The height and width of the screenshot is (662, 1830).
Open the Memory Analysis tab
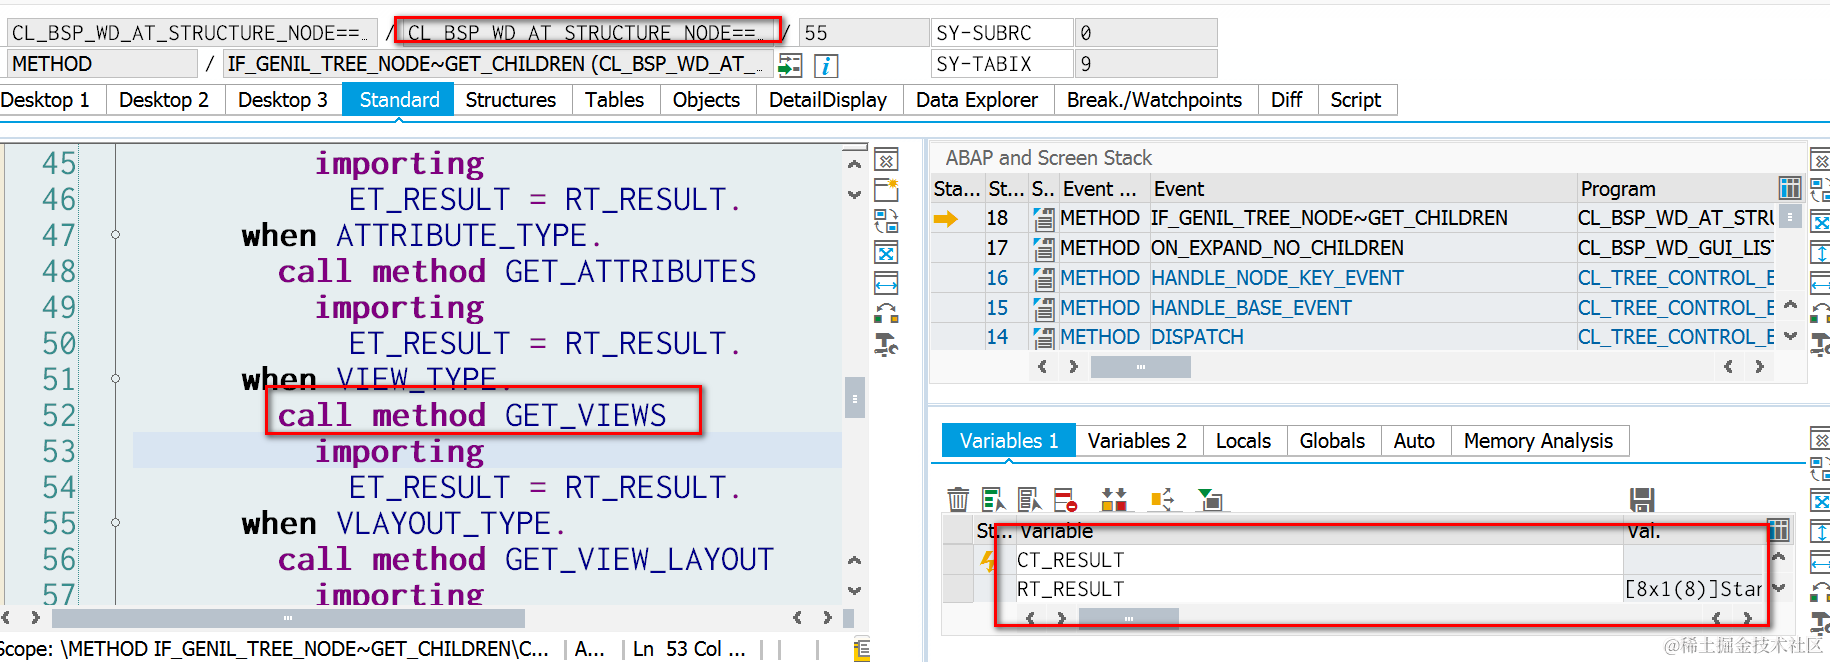point(1539,441)
